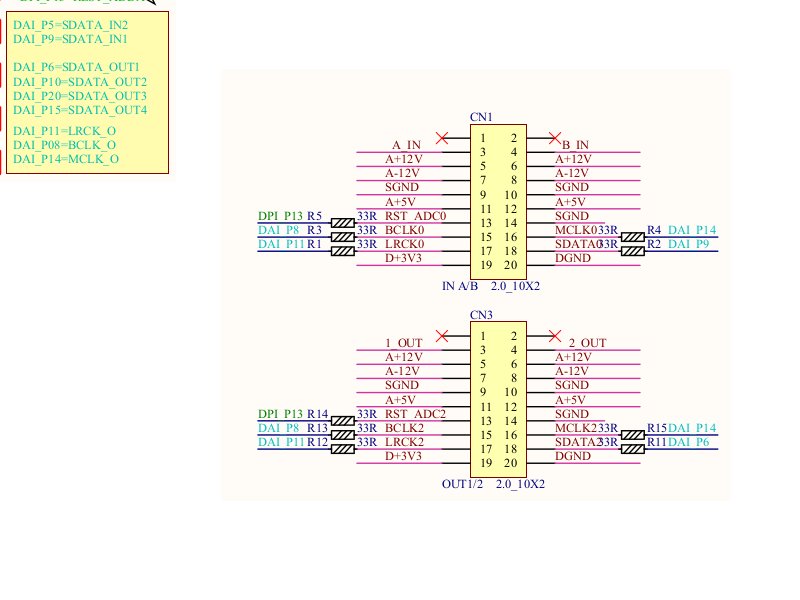Select the B_IN net label

click(x=575, y=145)
